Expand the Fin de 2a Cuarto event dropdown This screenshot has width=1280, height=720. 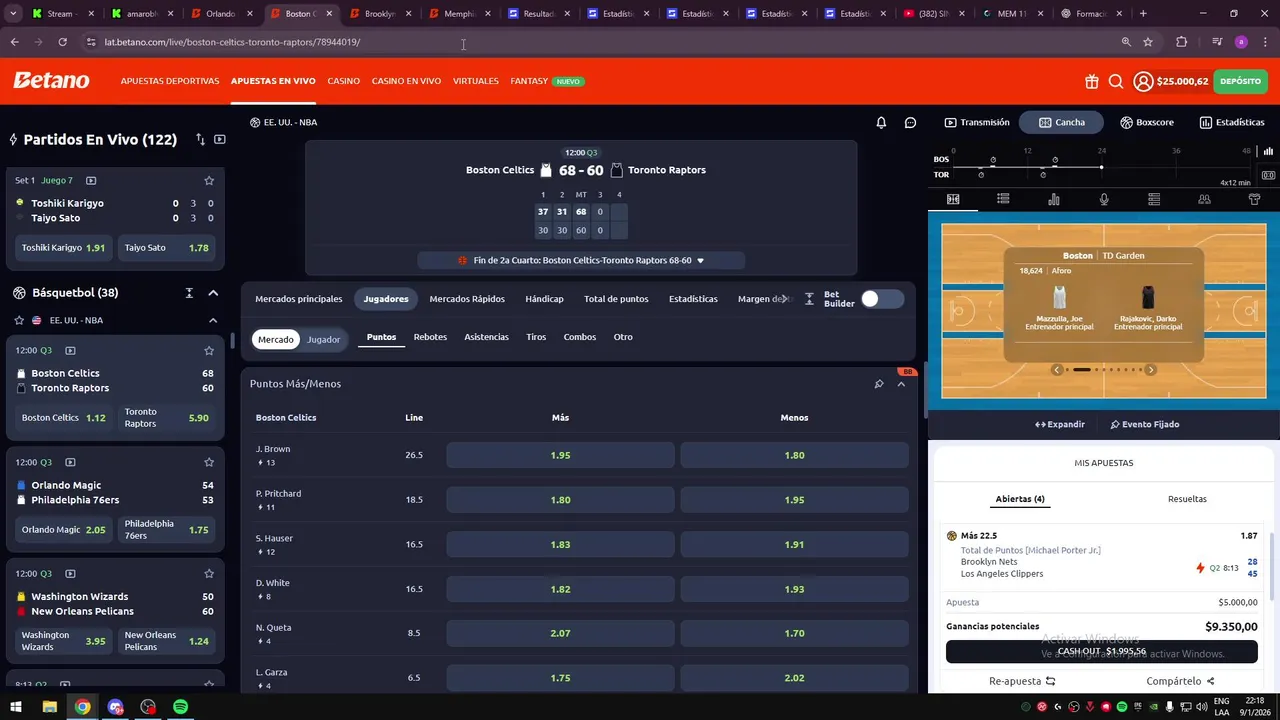point(581,260)
